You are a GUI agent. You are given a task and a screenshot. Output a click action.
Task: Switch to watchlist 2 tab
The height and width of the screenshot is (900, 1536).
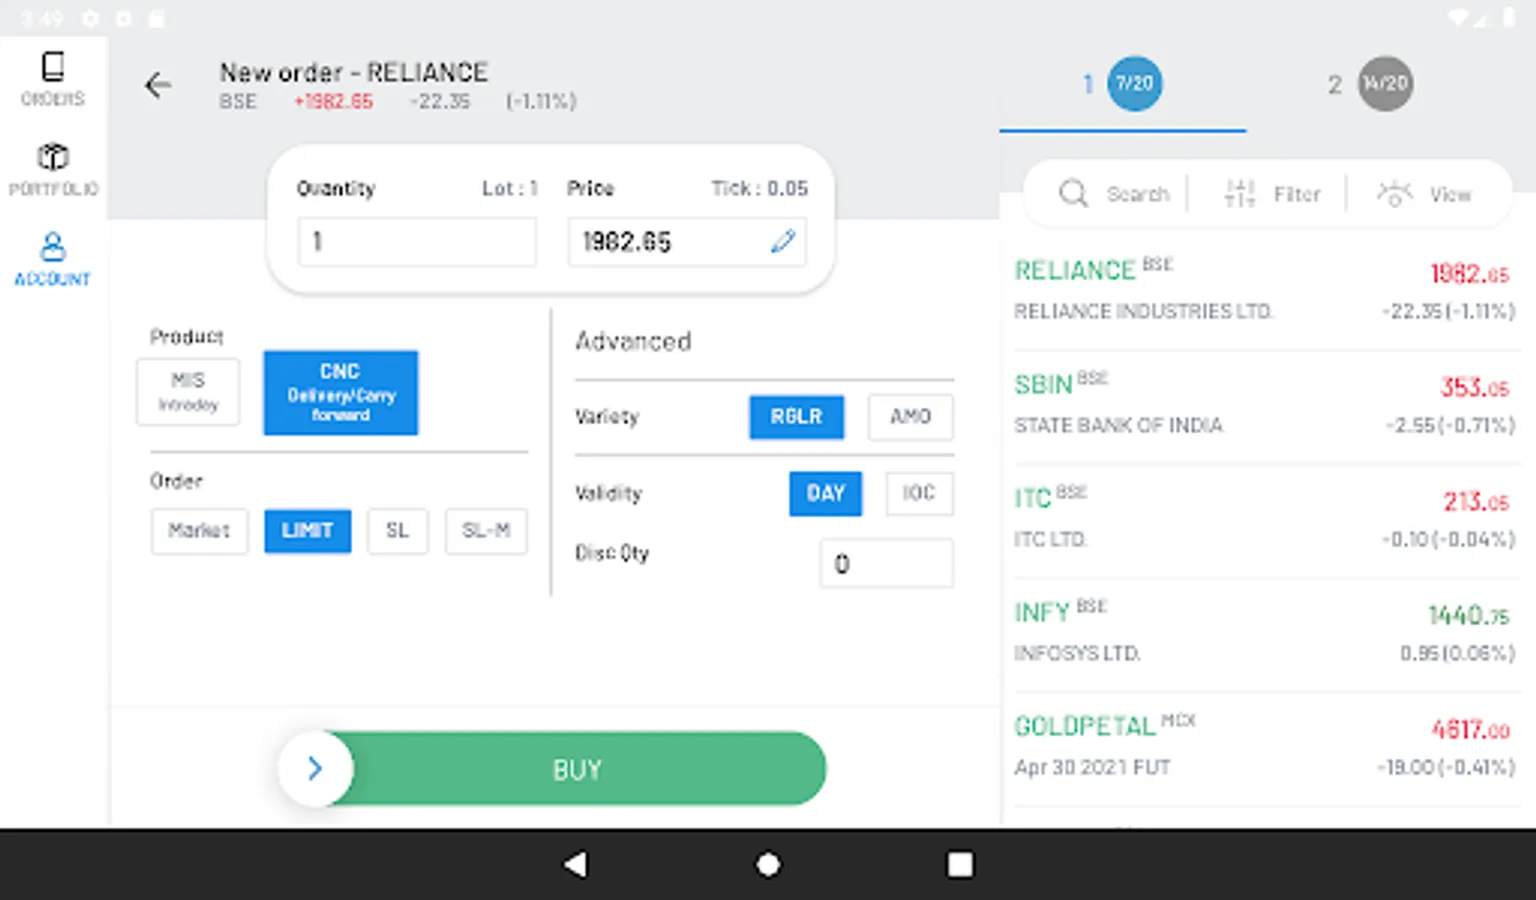1370,84
